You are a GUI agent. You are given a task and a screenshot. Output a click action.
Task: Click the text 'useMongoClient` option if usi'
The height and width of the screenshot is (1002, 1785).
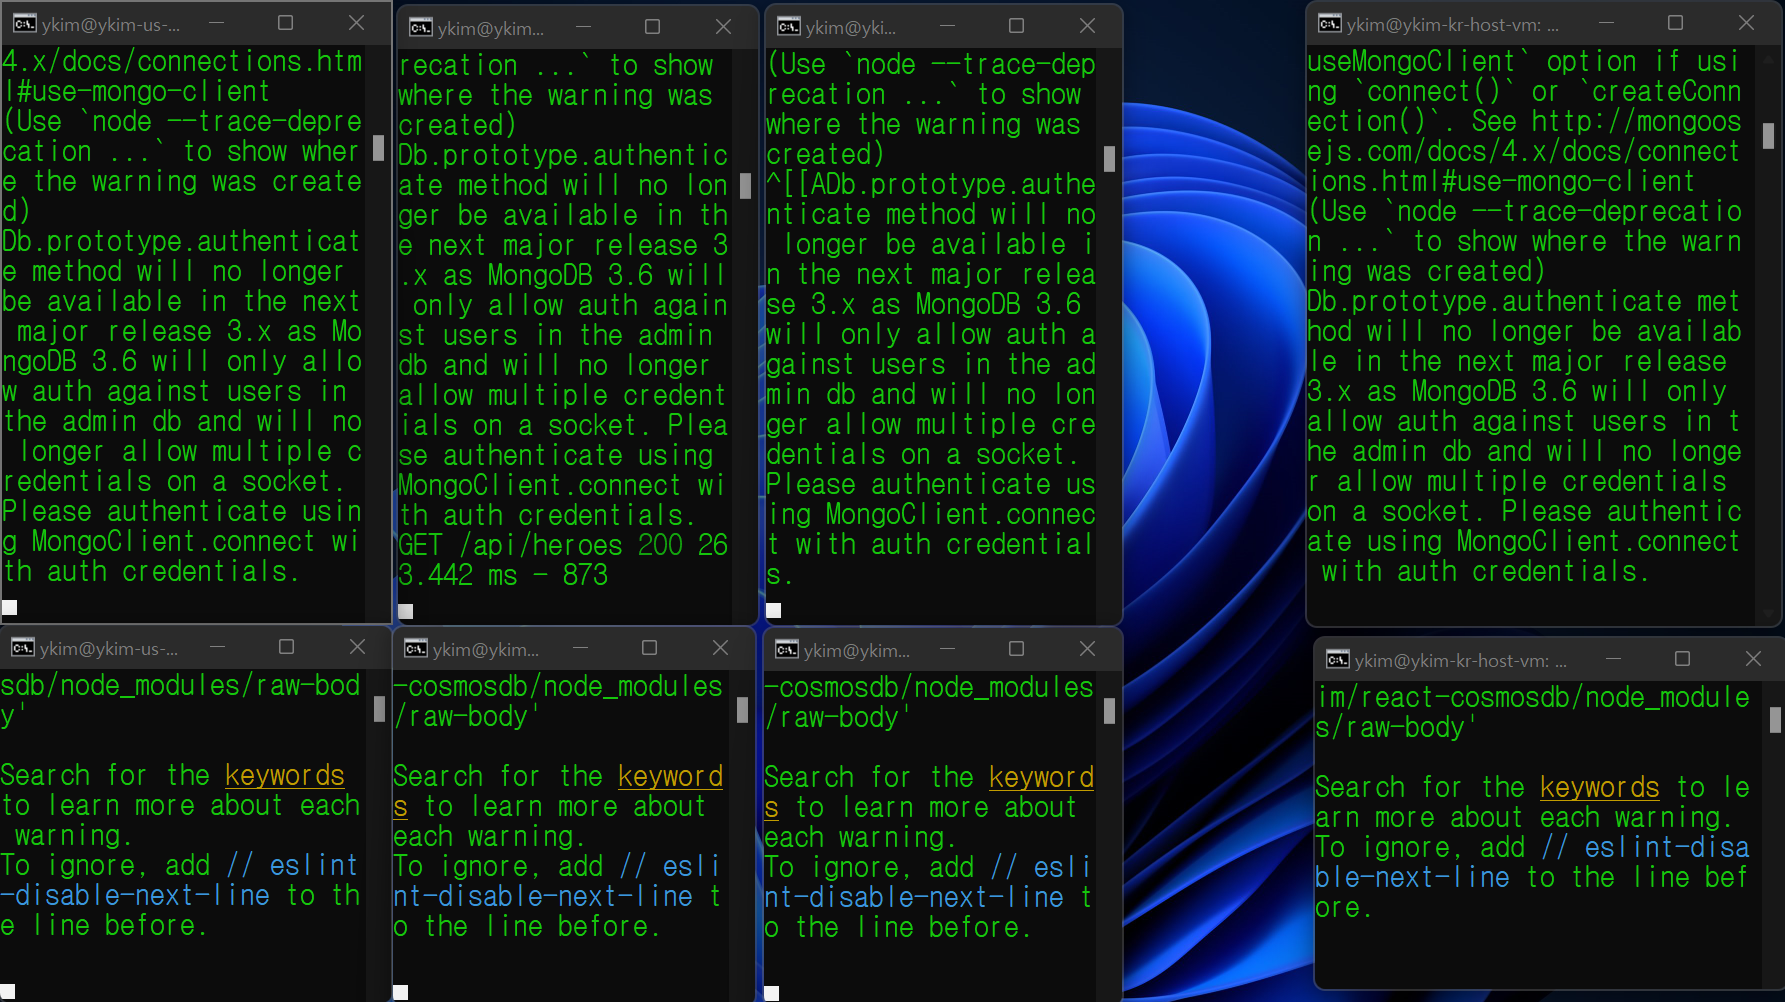point(1524,61)
